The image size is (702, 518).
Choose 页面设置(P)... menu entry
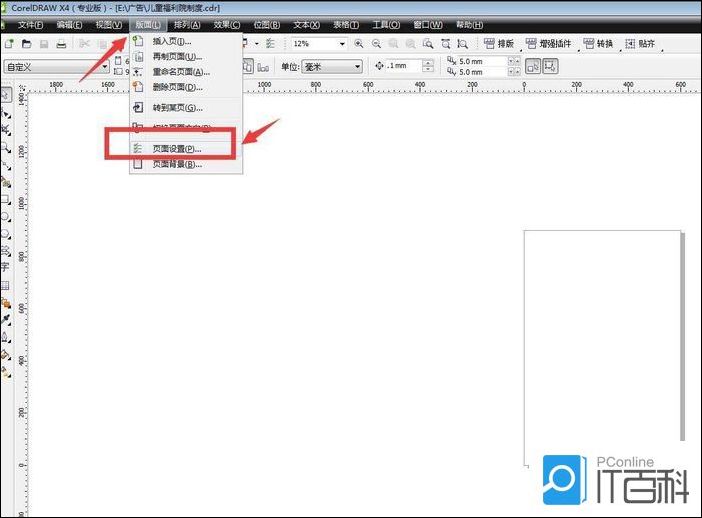pos(186,149)
